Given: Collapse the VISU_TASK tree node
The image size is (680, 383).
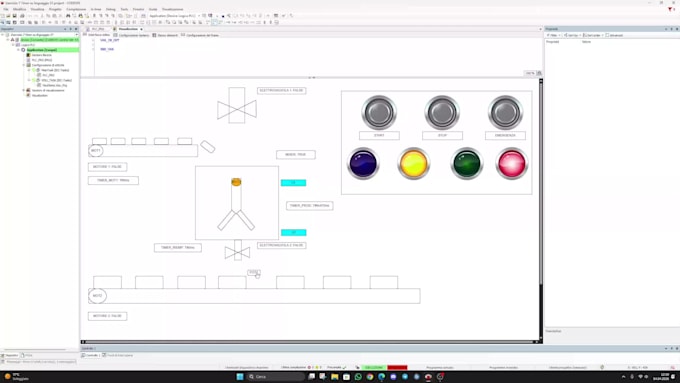Looking at the screenshot, I should pos(29,80).
